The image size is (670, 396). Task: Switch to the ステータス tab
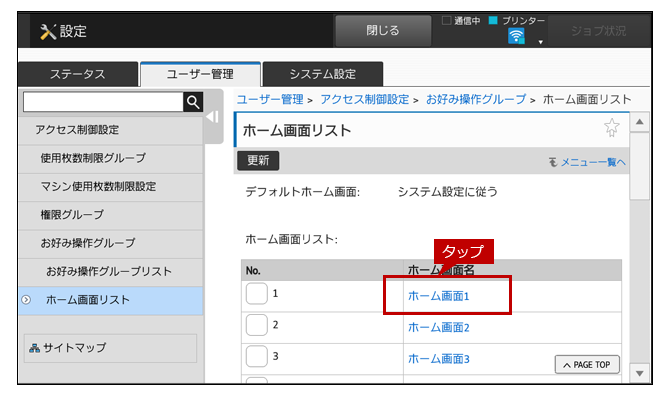[78, 74]
